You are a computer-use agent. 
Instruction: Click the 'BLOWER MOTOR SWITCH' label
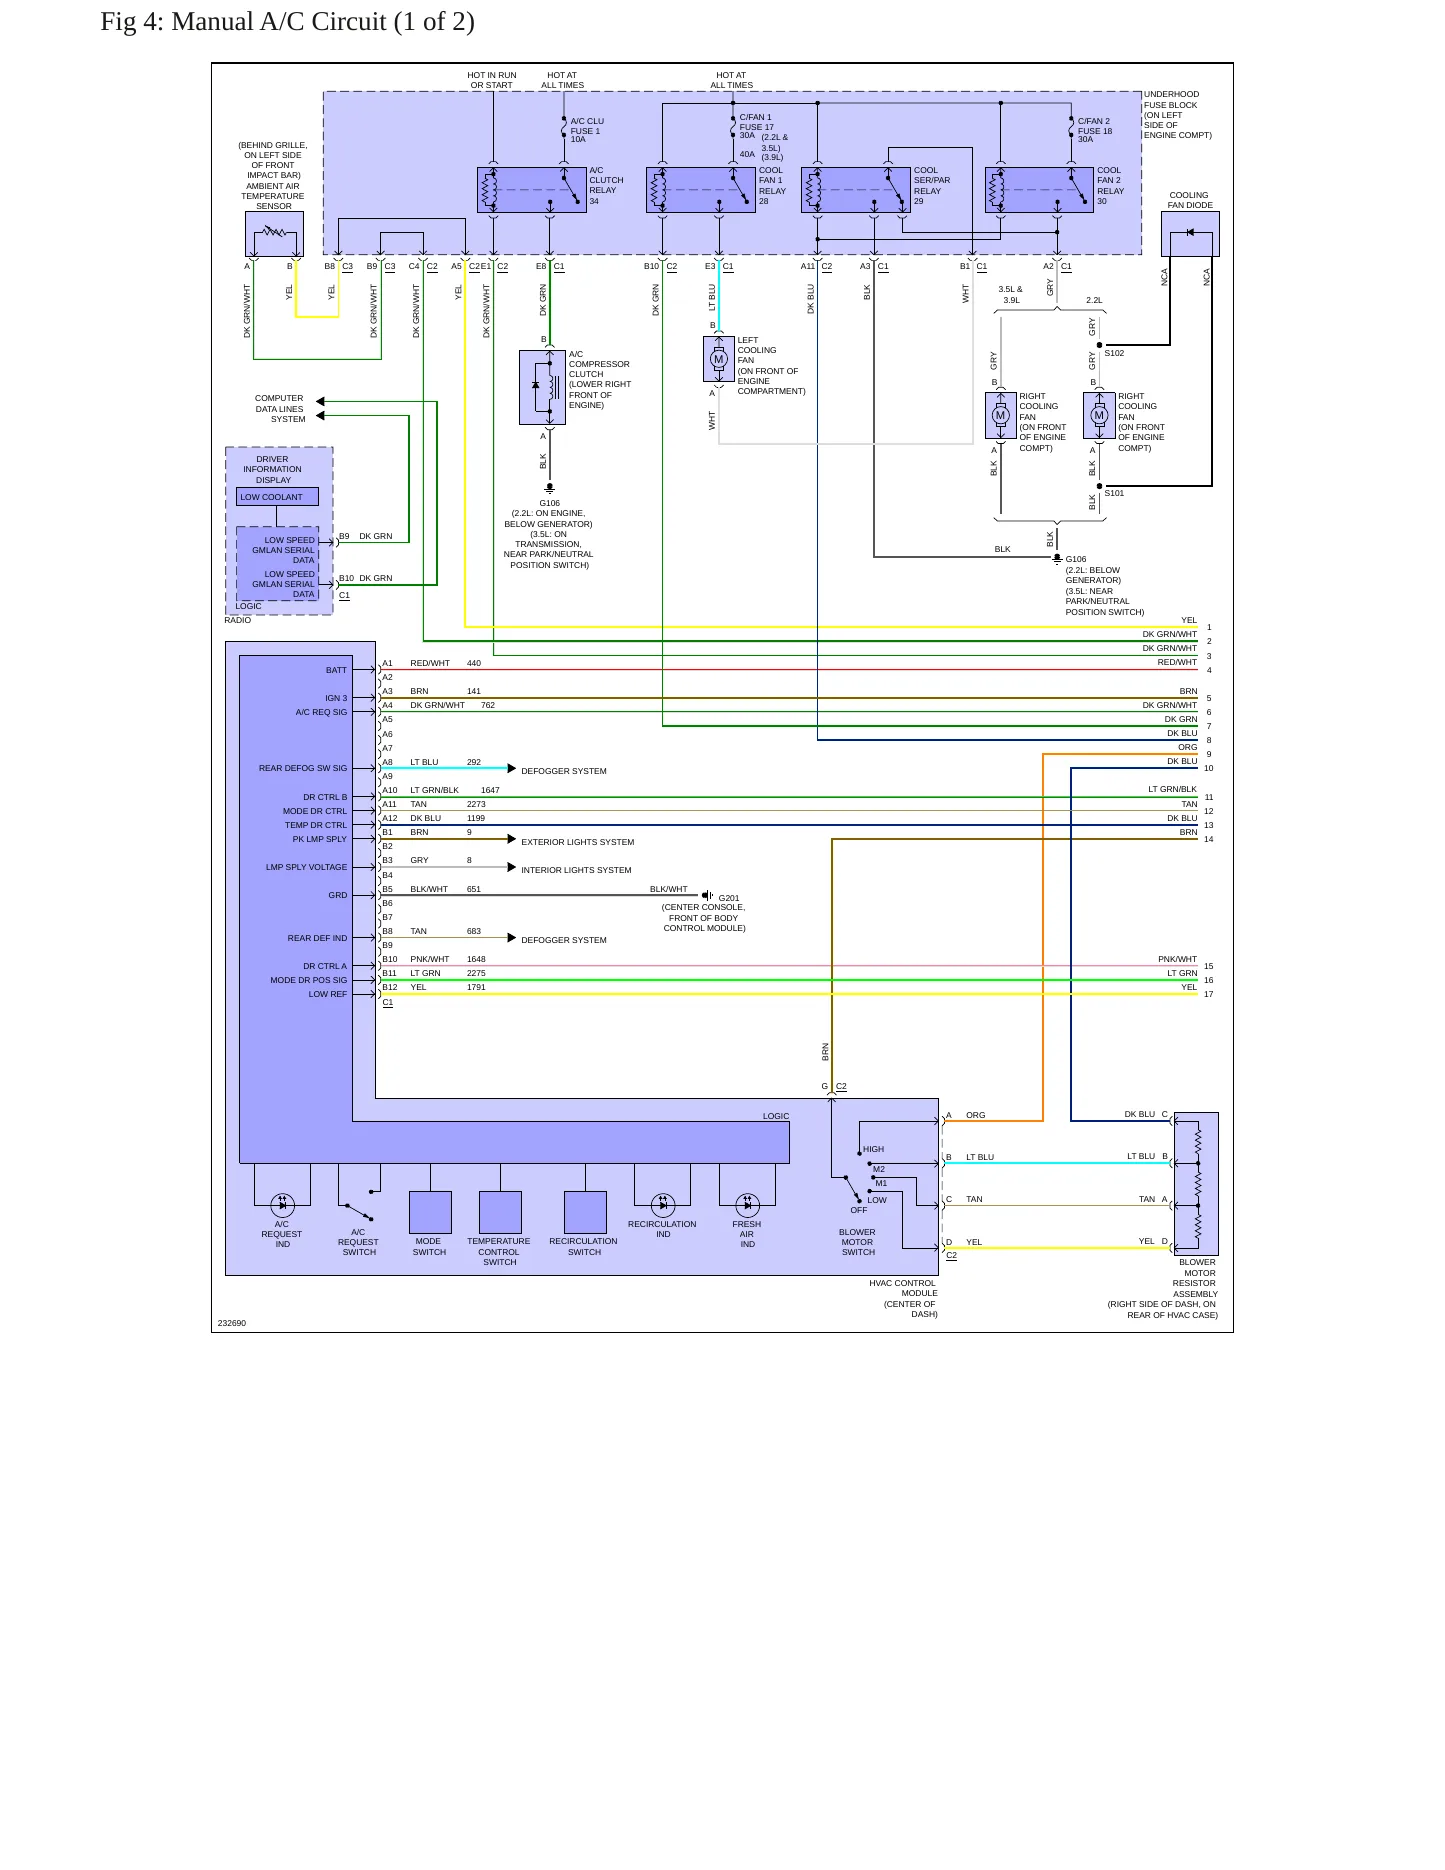pyautogui.click(x=858, y=1242)
